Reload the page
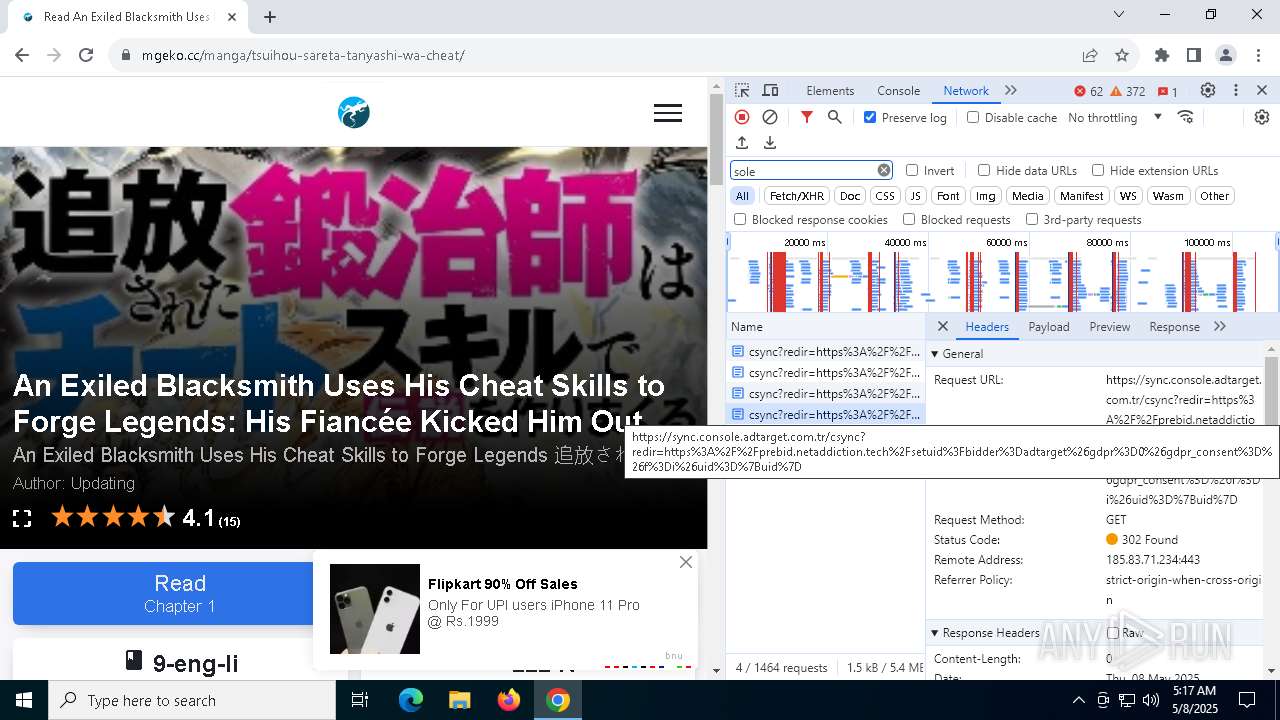The height and width of the screenshot is (720, 1280). (86, 55)
